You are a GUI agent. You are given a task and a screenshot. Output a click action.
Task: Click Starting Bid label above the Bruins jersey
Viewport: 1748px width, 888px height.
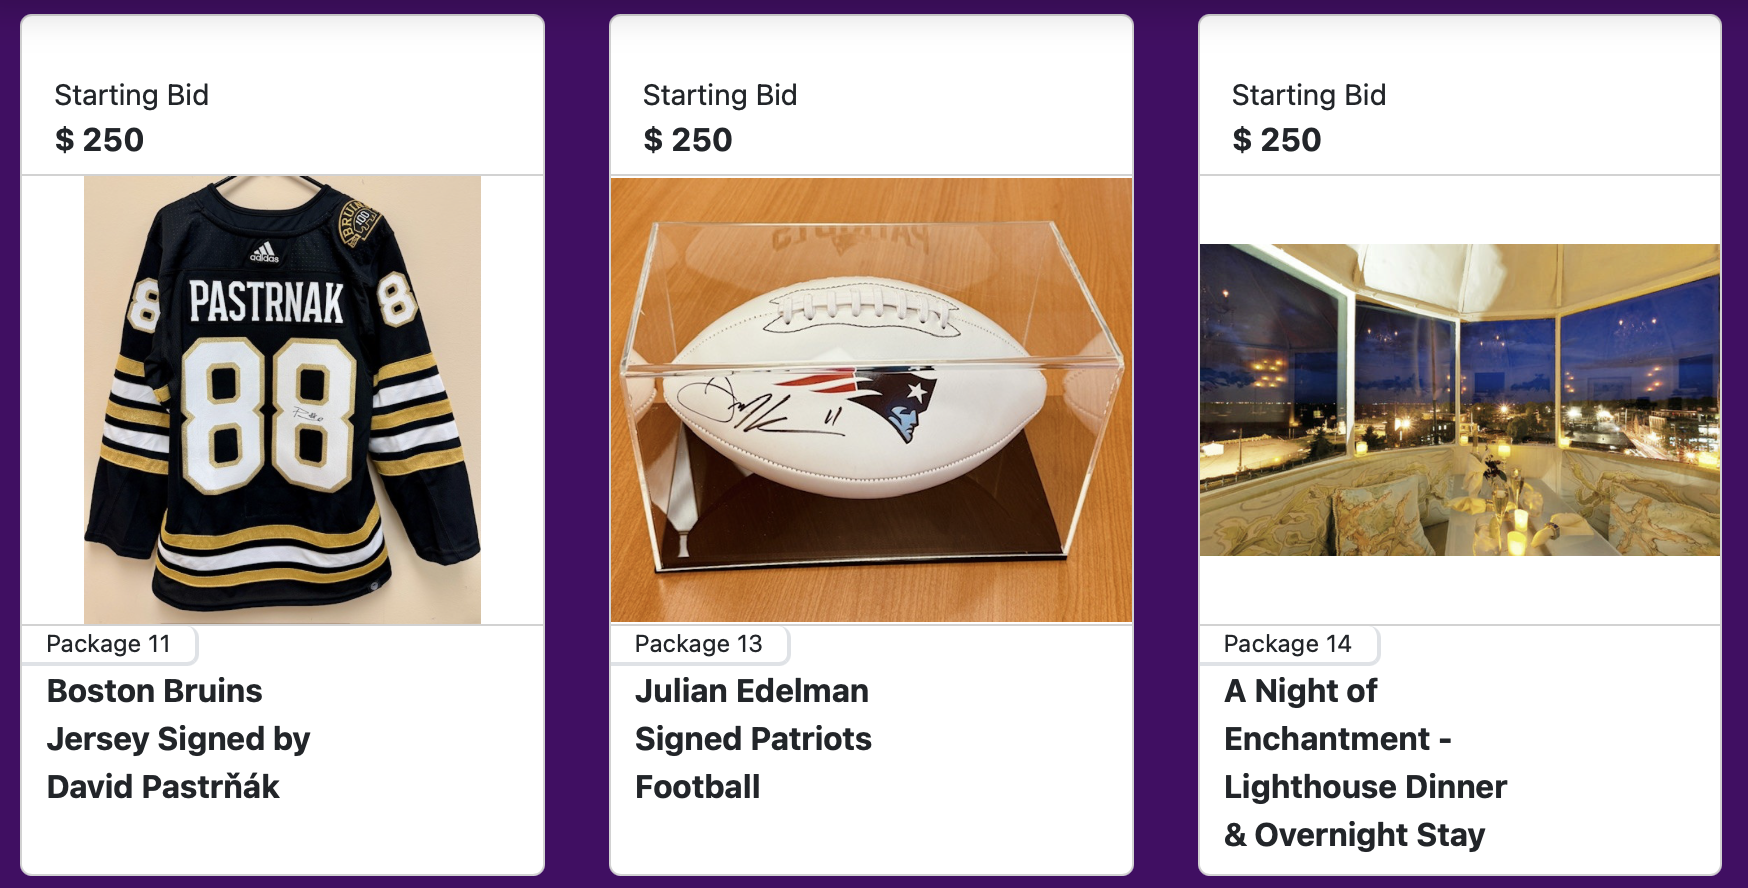131,95
